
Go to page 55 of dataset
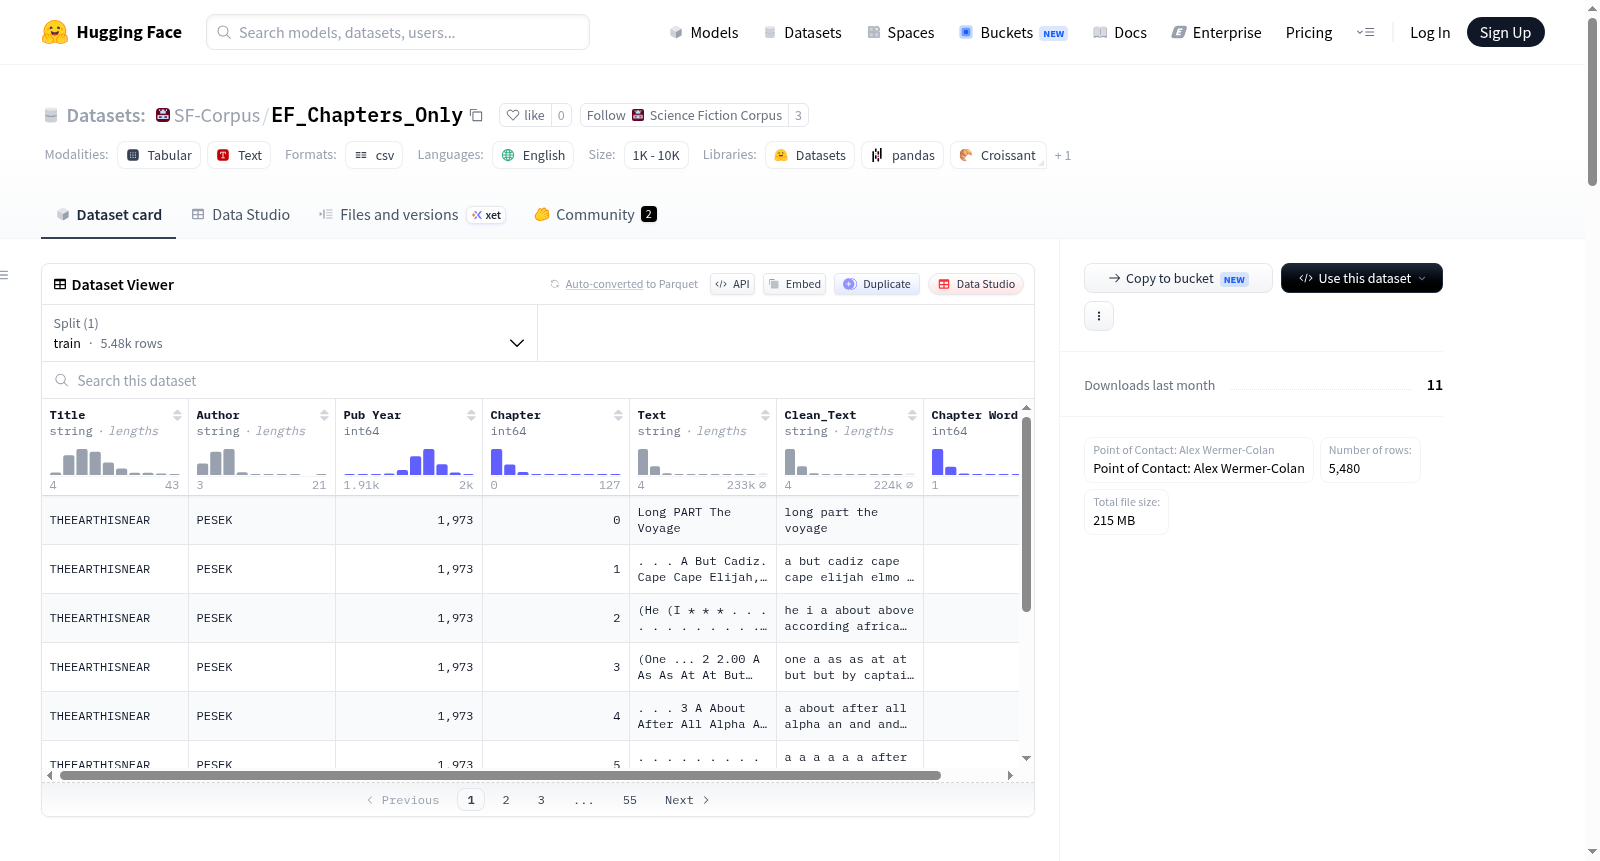click(x=630, y=800)
